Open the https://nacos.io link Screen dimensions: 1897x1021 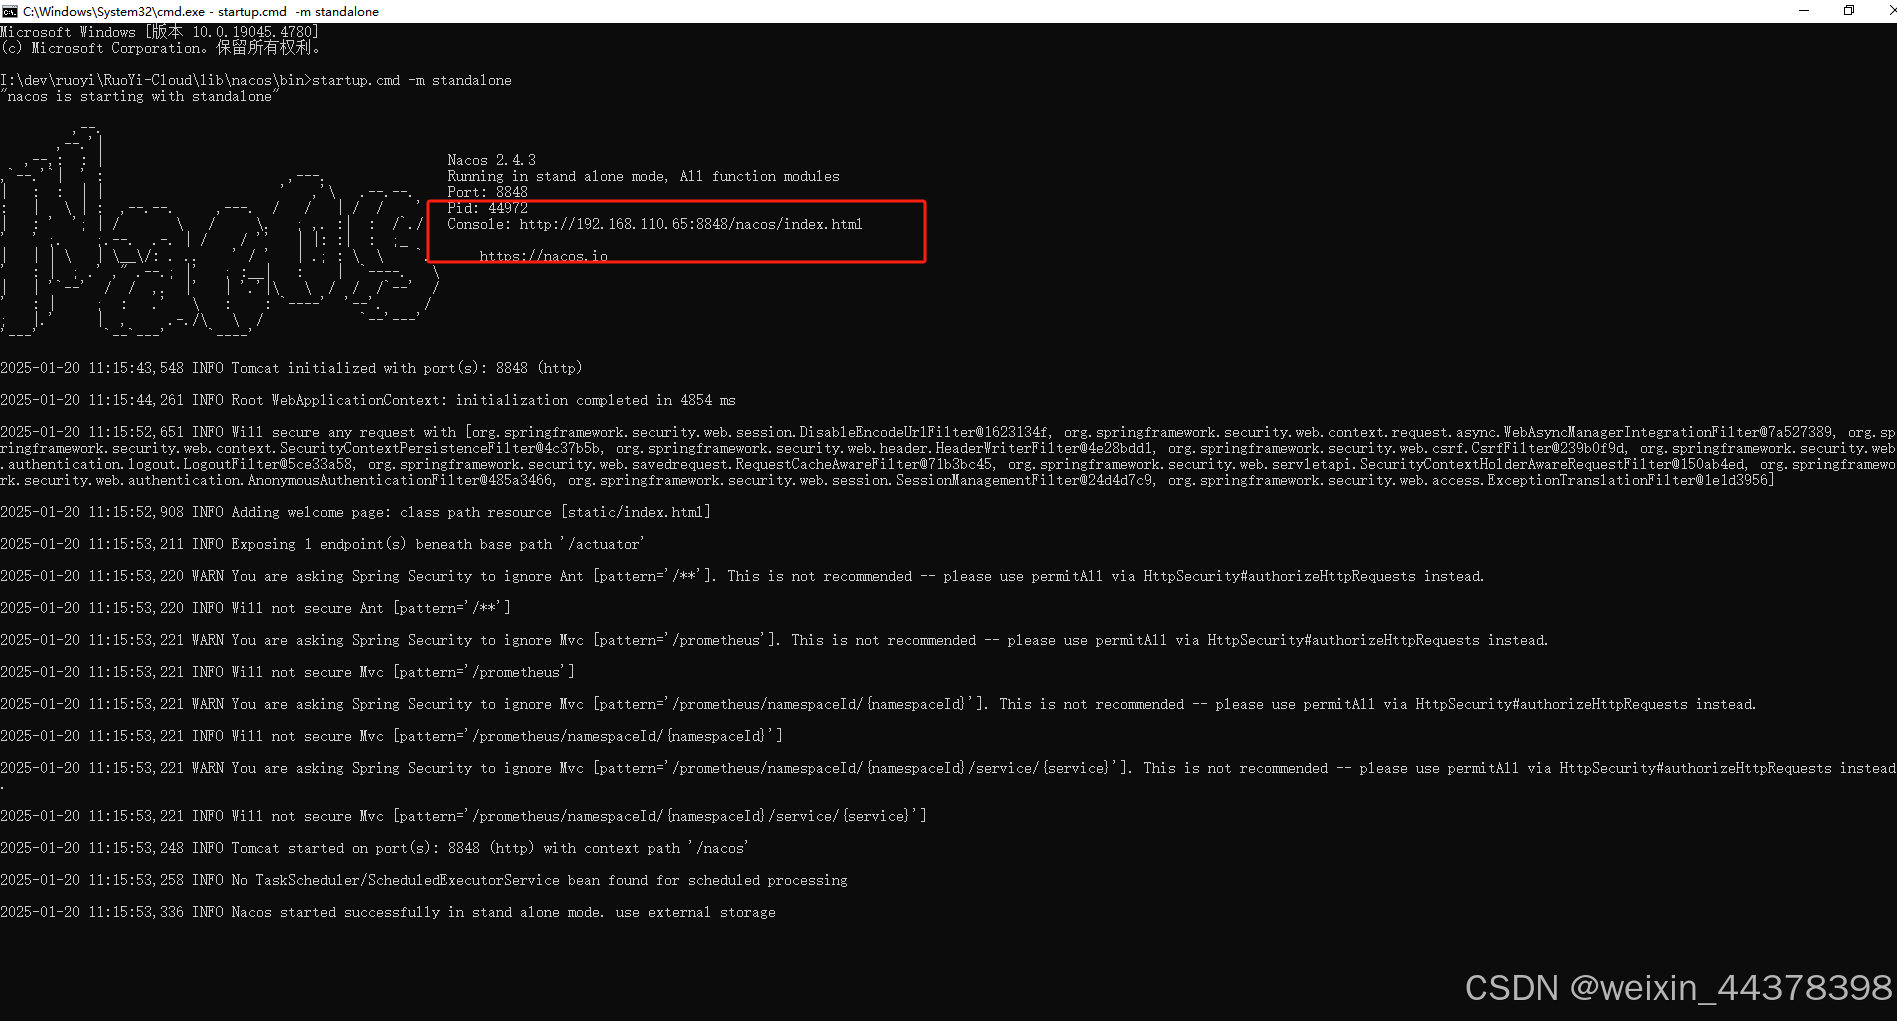coord(543,256)
